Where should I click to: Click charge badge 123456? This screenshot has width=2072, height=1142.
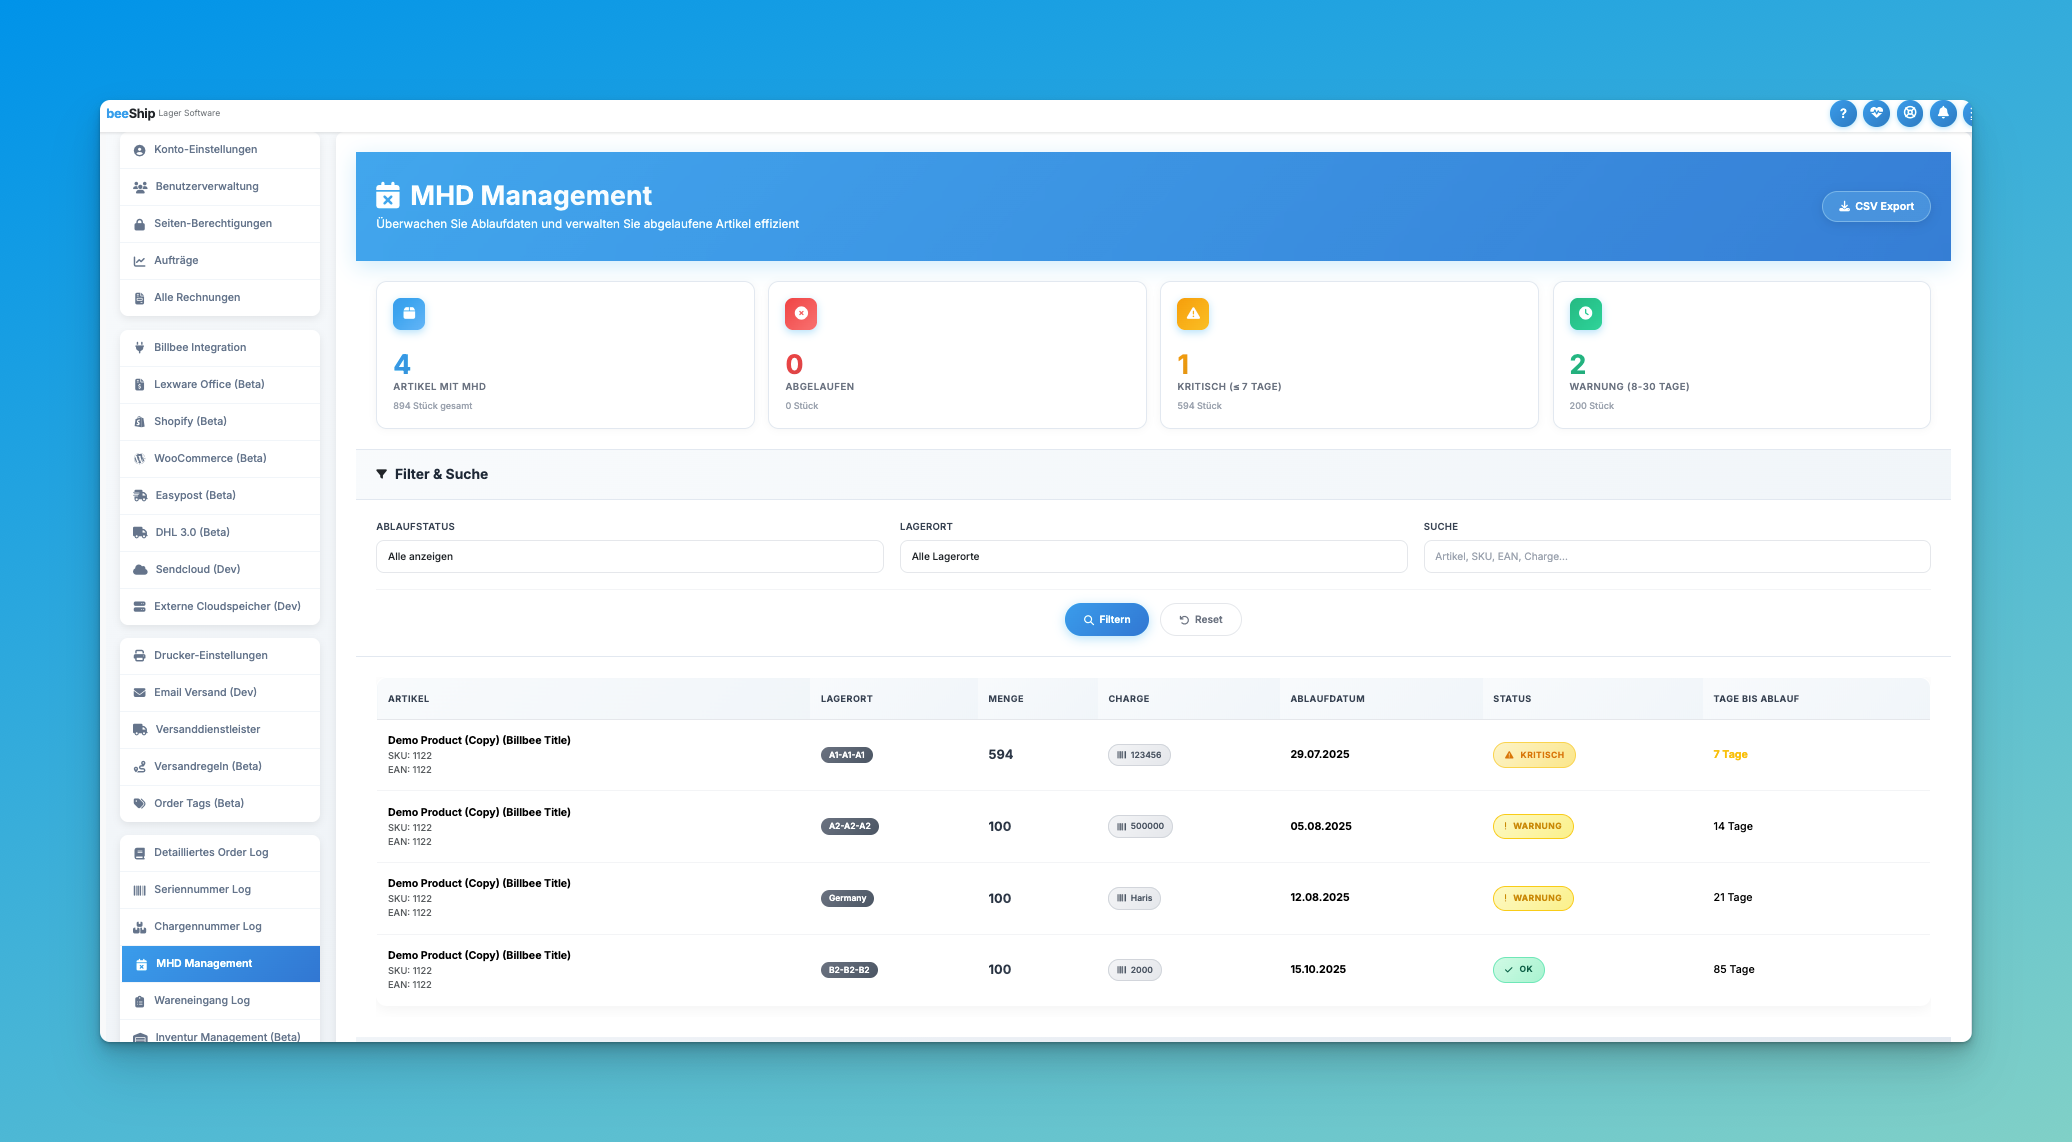coord(1138,756)
